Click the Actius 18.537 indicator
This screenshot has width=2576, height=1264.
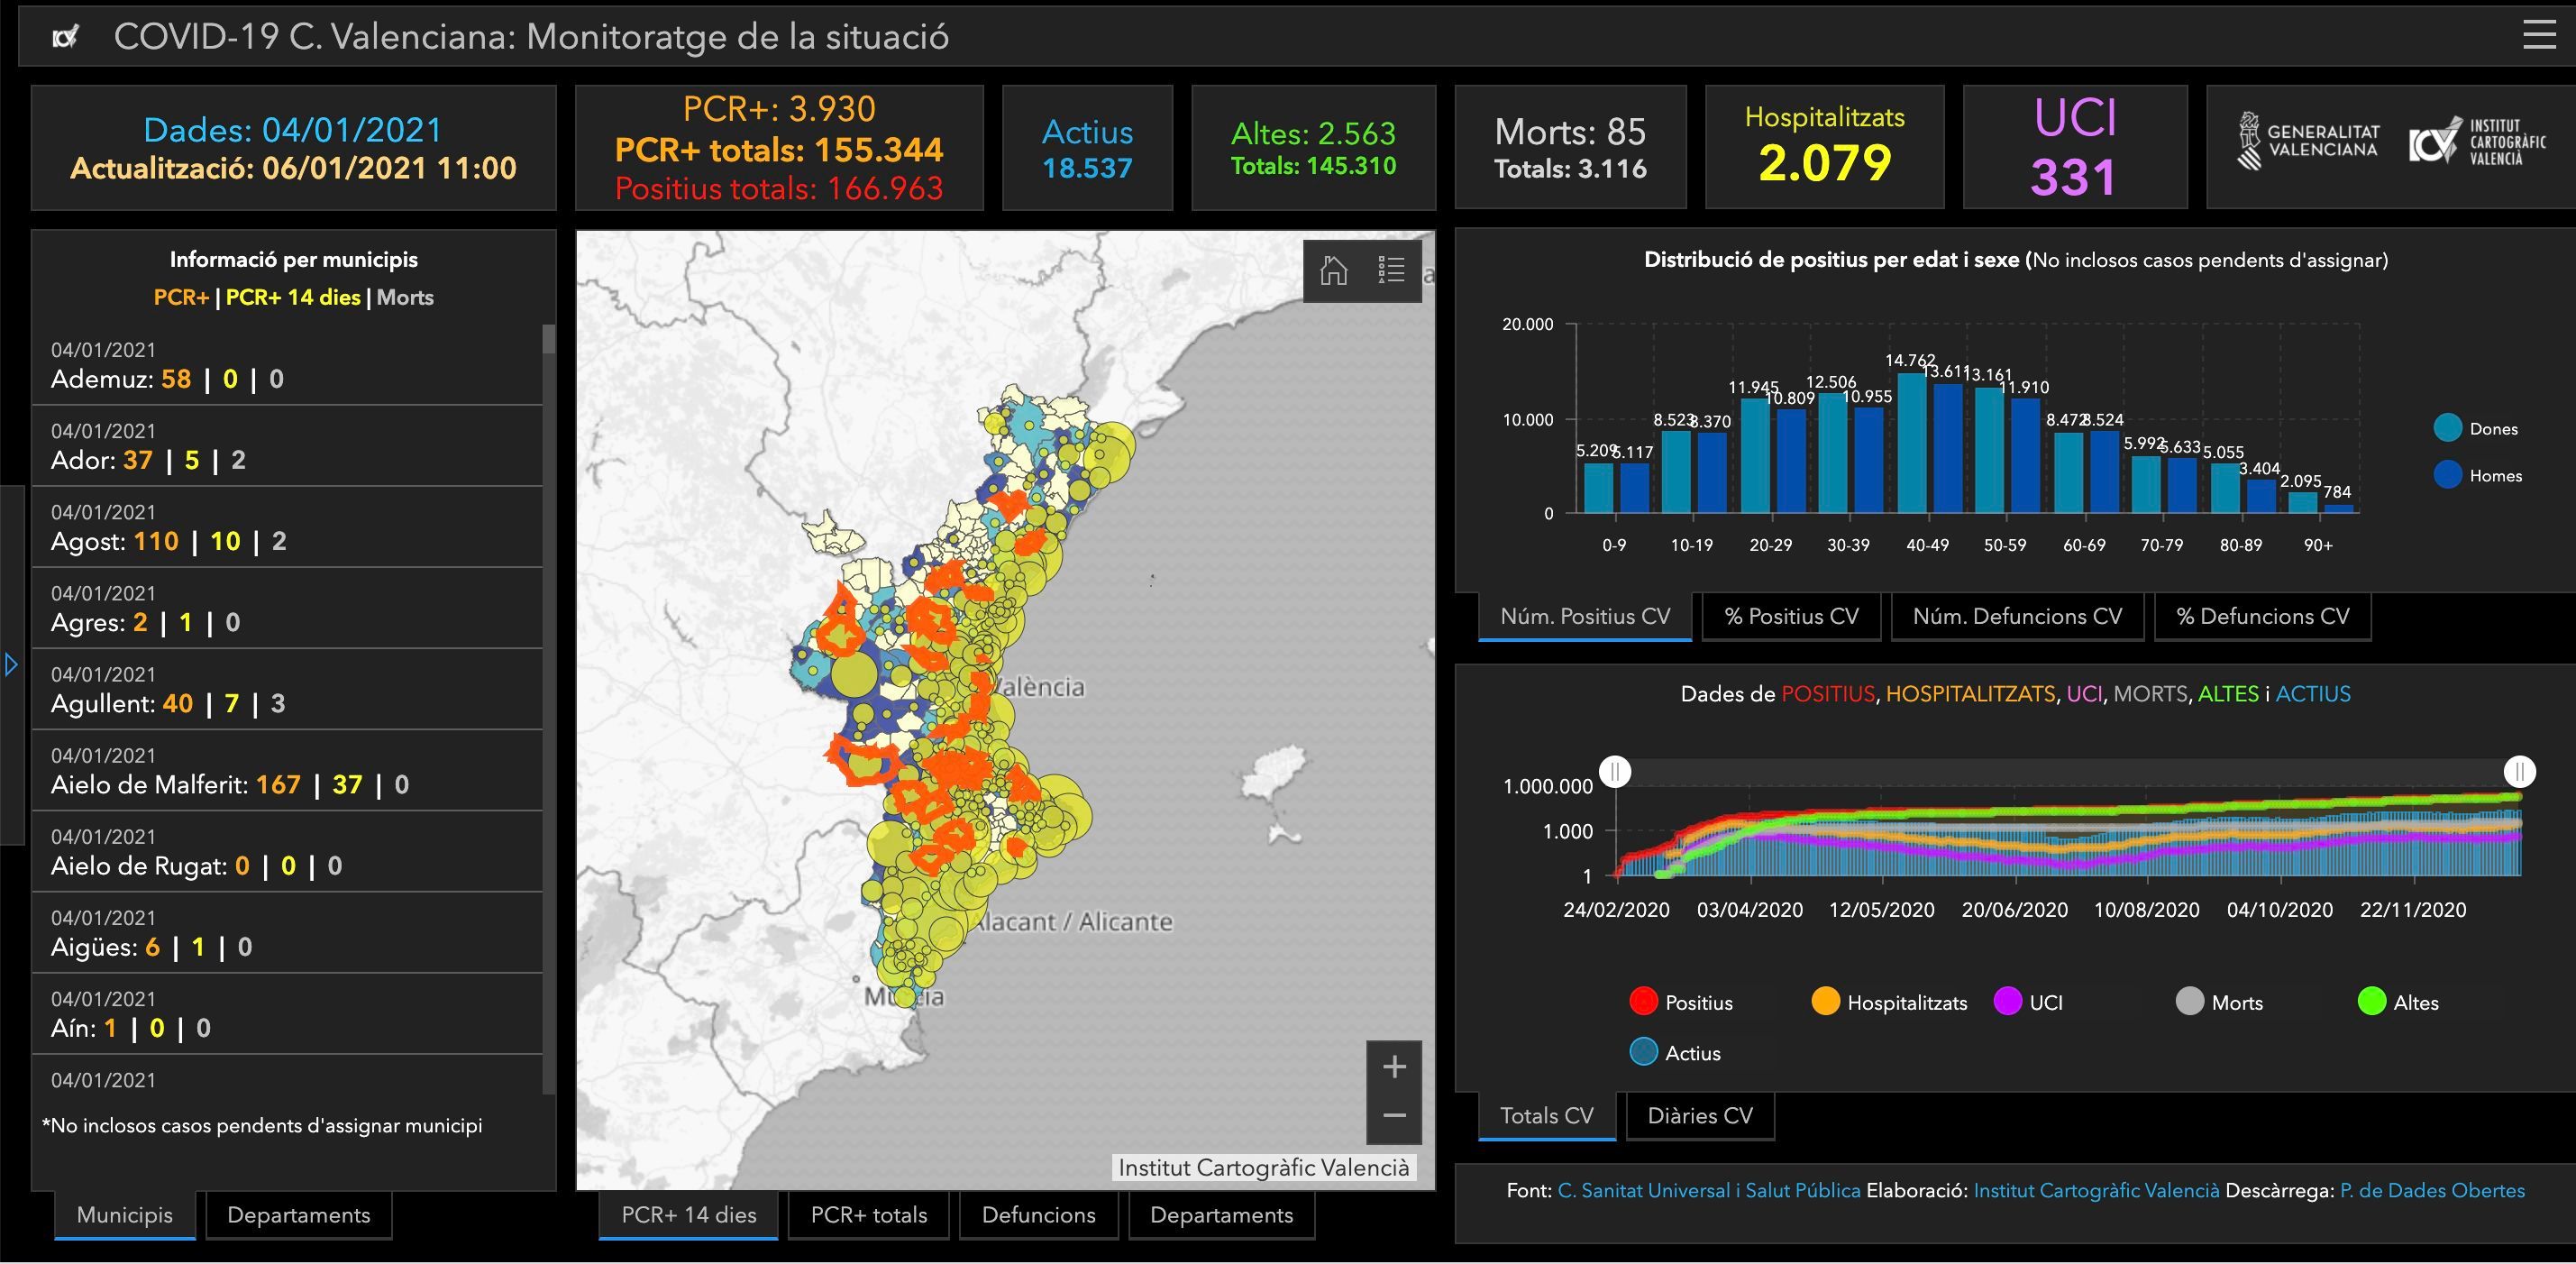pyautogui.click(x=1087, y=148)
